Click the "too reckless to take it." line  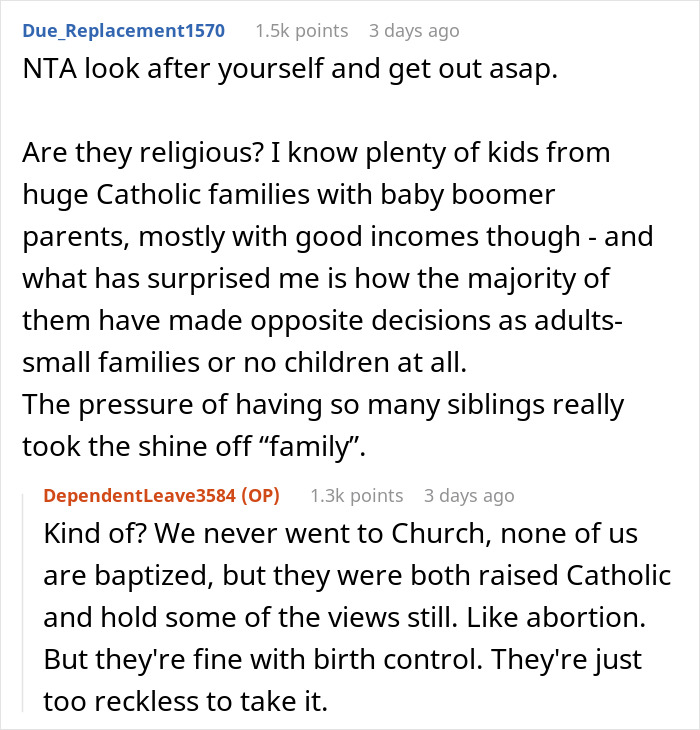pos(185,703)
